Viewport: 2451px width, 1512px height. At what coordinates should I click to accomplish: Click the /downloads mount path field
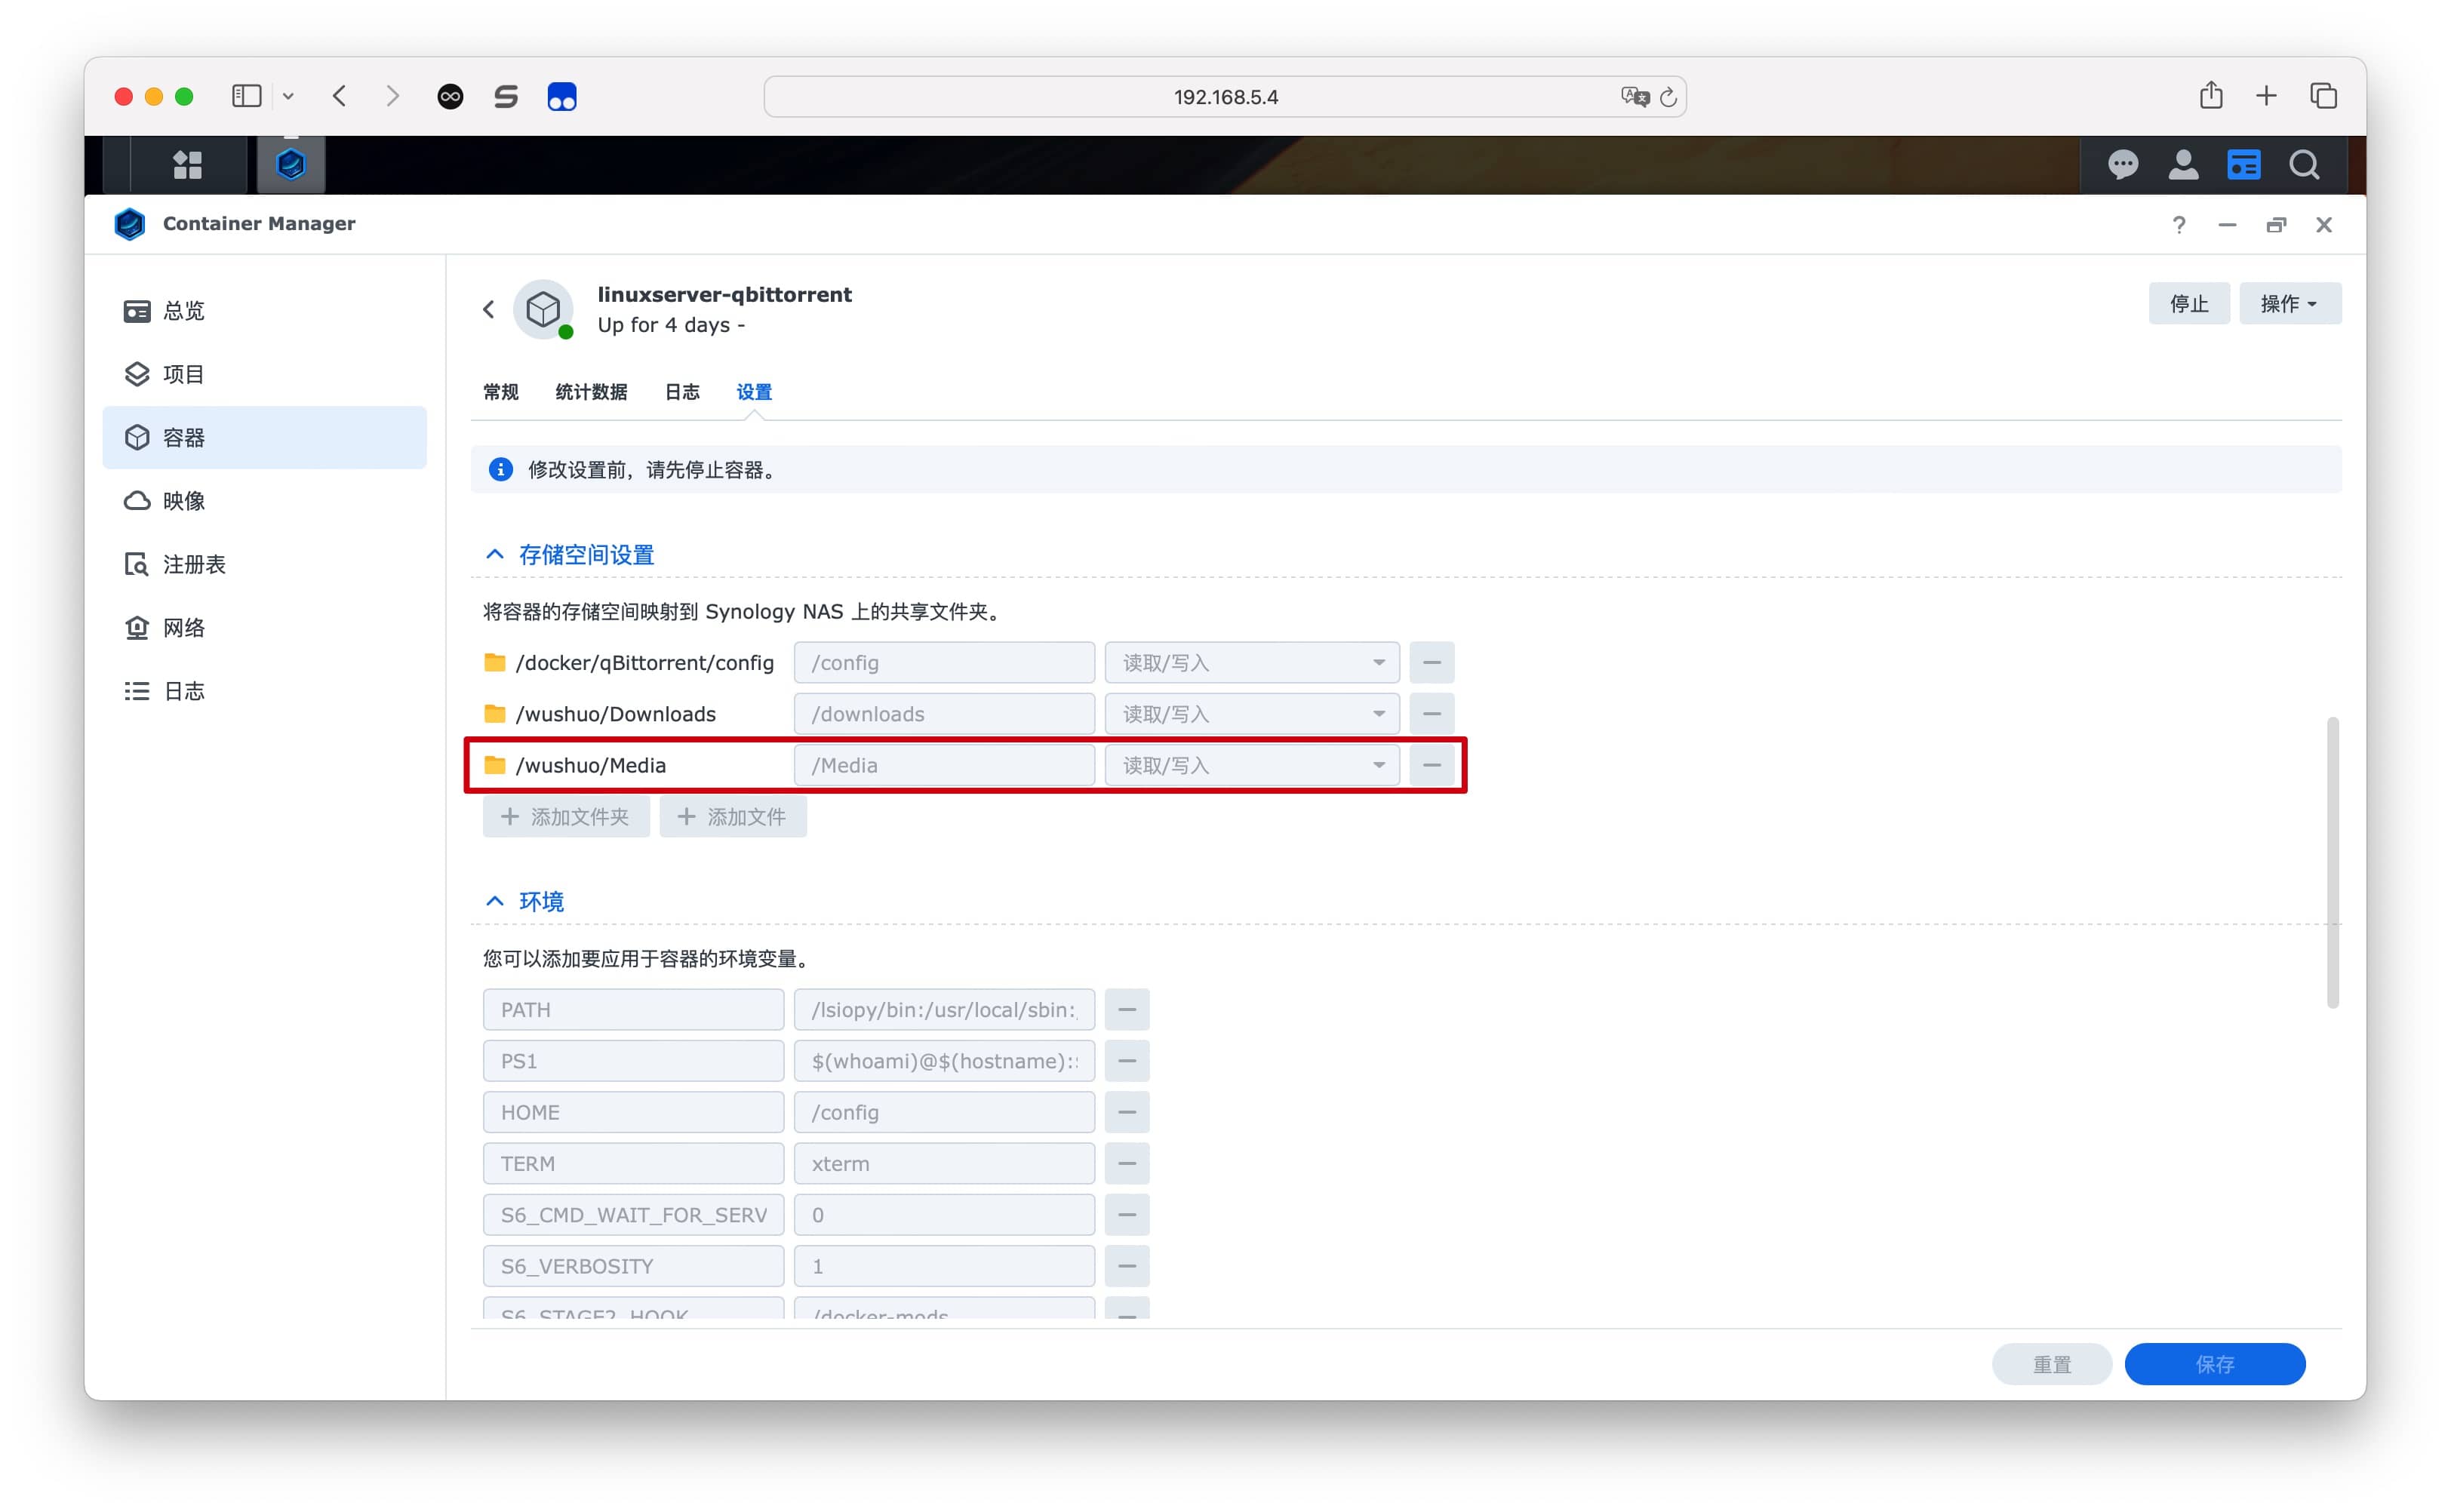tap(944, 714)
